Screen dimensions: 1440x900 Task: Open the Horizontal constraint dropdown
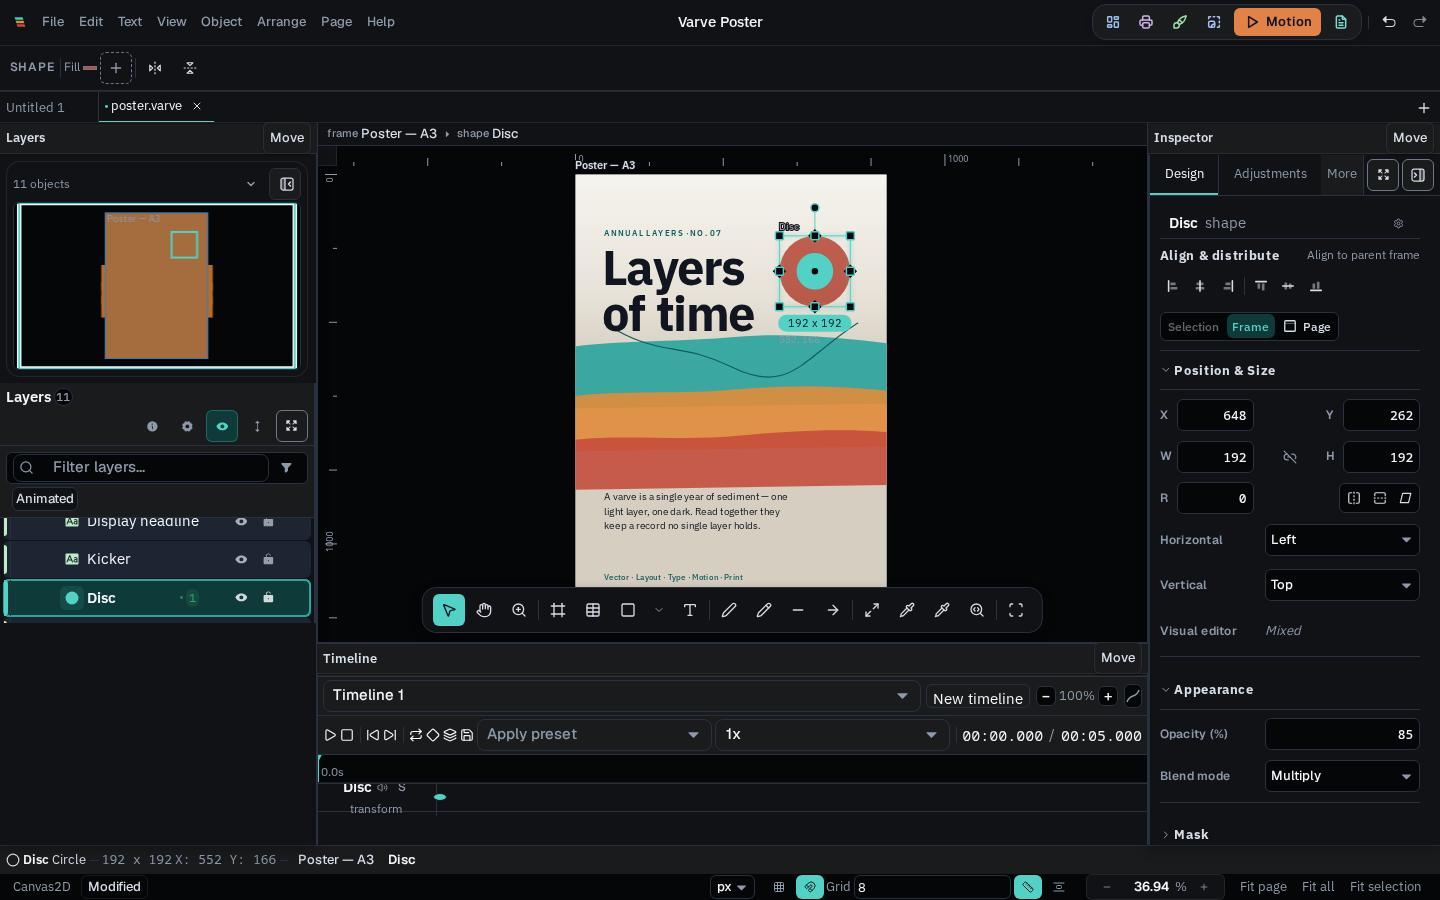(x=1342, y=540)
